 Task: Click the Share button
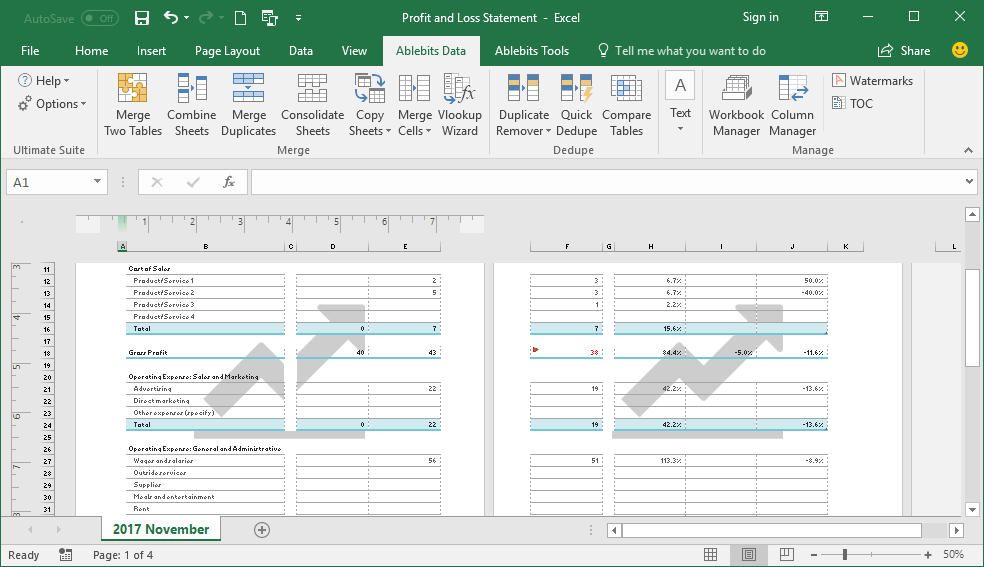[x=904, y=51]
